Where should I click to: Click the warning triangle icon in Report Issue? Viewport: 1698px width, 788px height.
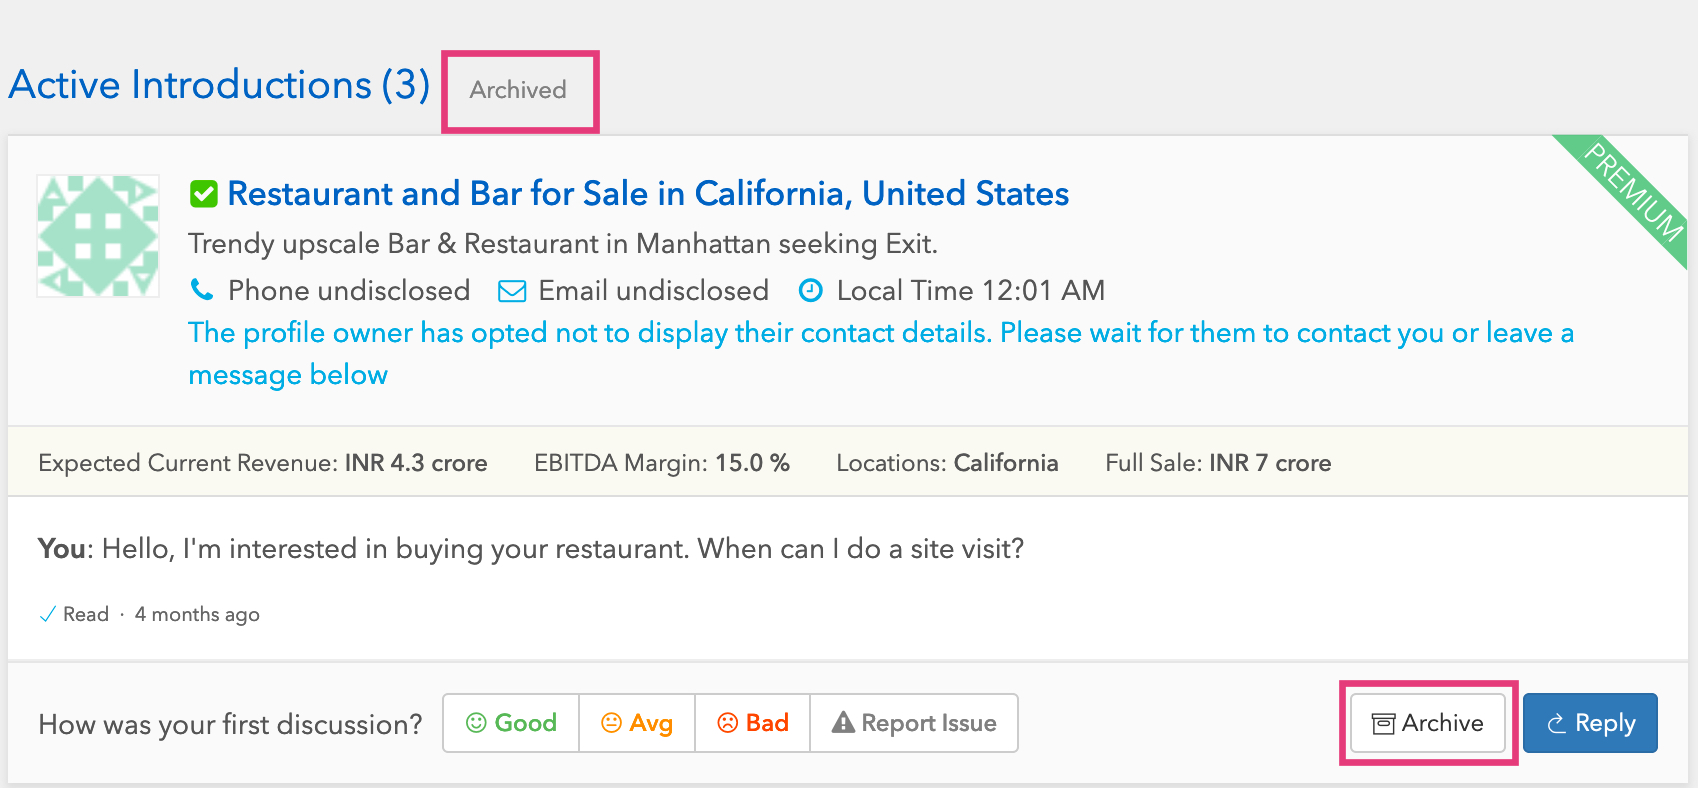[843, 722]
